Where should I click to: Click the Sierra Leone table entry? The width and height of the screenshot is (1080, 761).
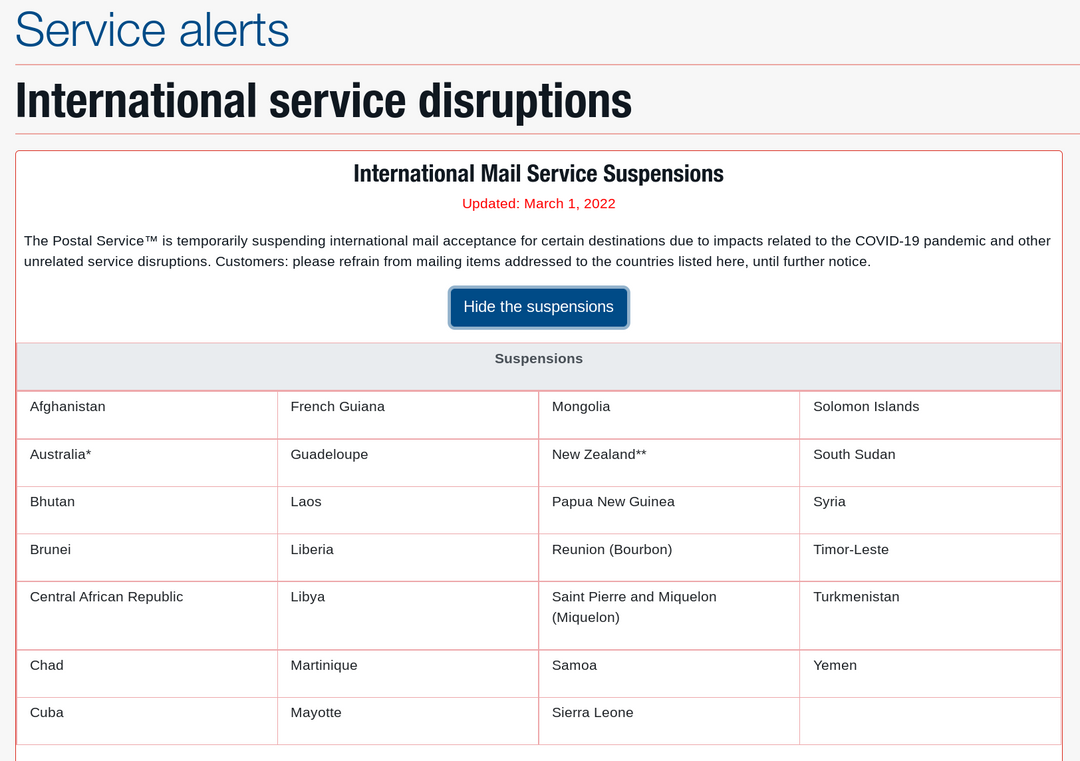pos(593,712)
